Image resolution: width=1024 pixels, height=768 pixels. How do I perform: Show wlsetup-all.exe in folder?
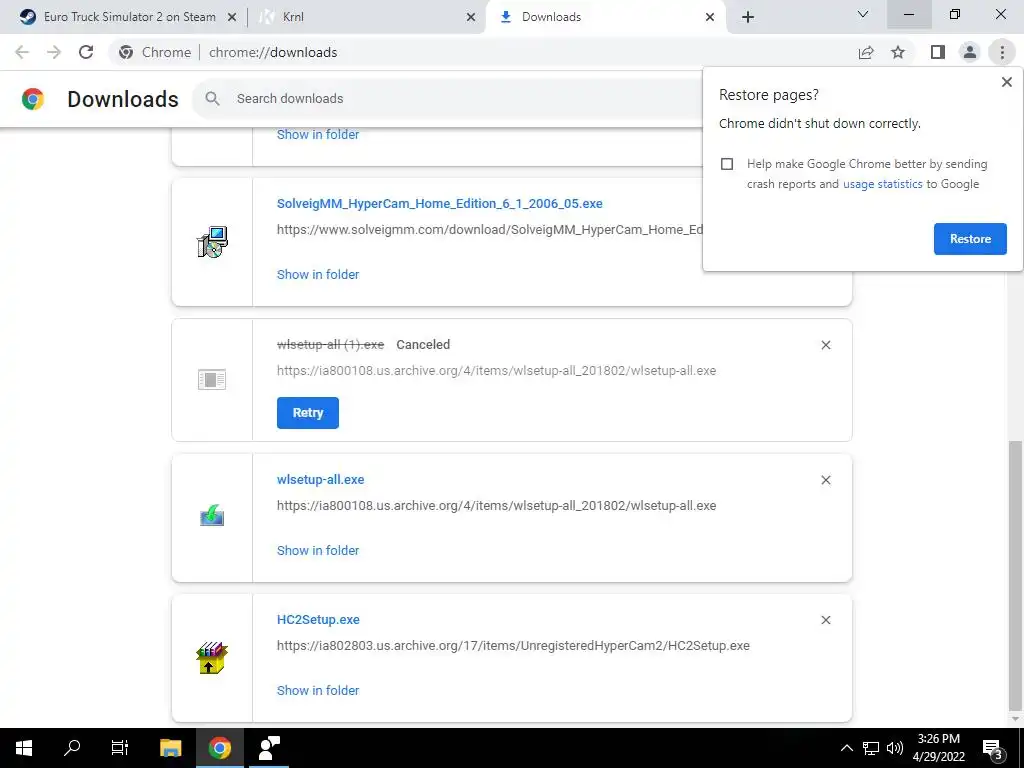tap(318, 551)
